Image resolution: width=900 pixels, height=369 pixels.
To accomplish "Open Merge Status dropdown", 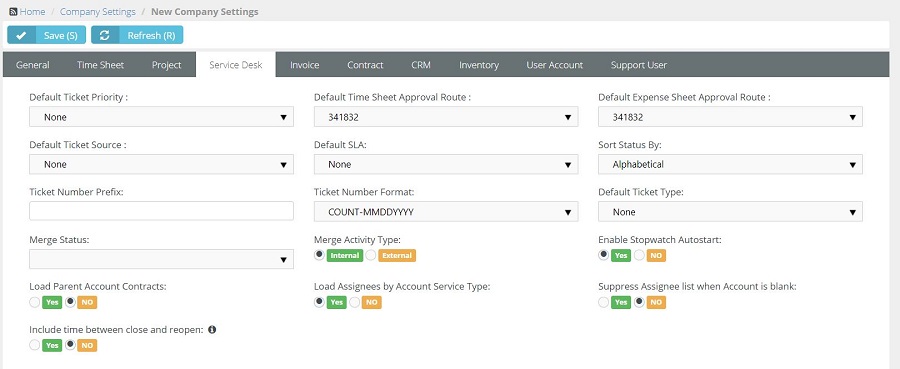I will click(x=161, y=259).
